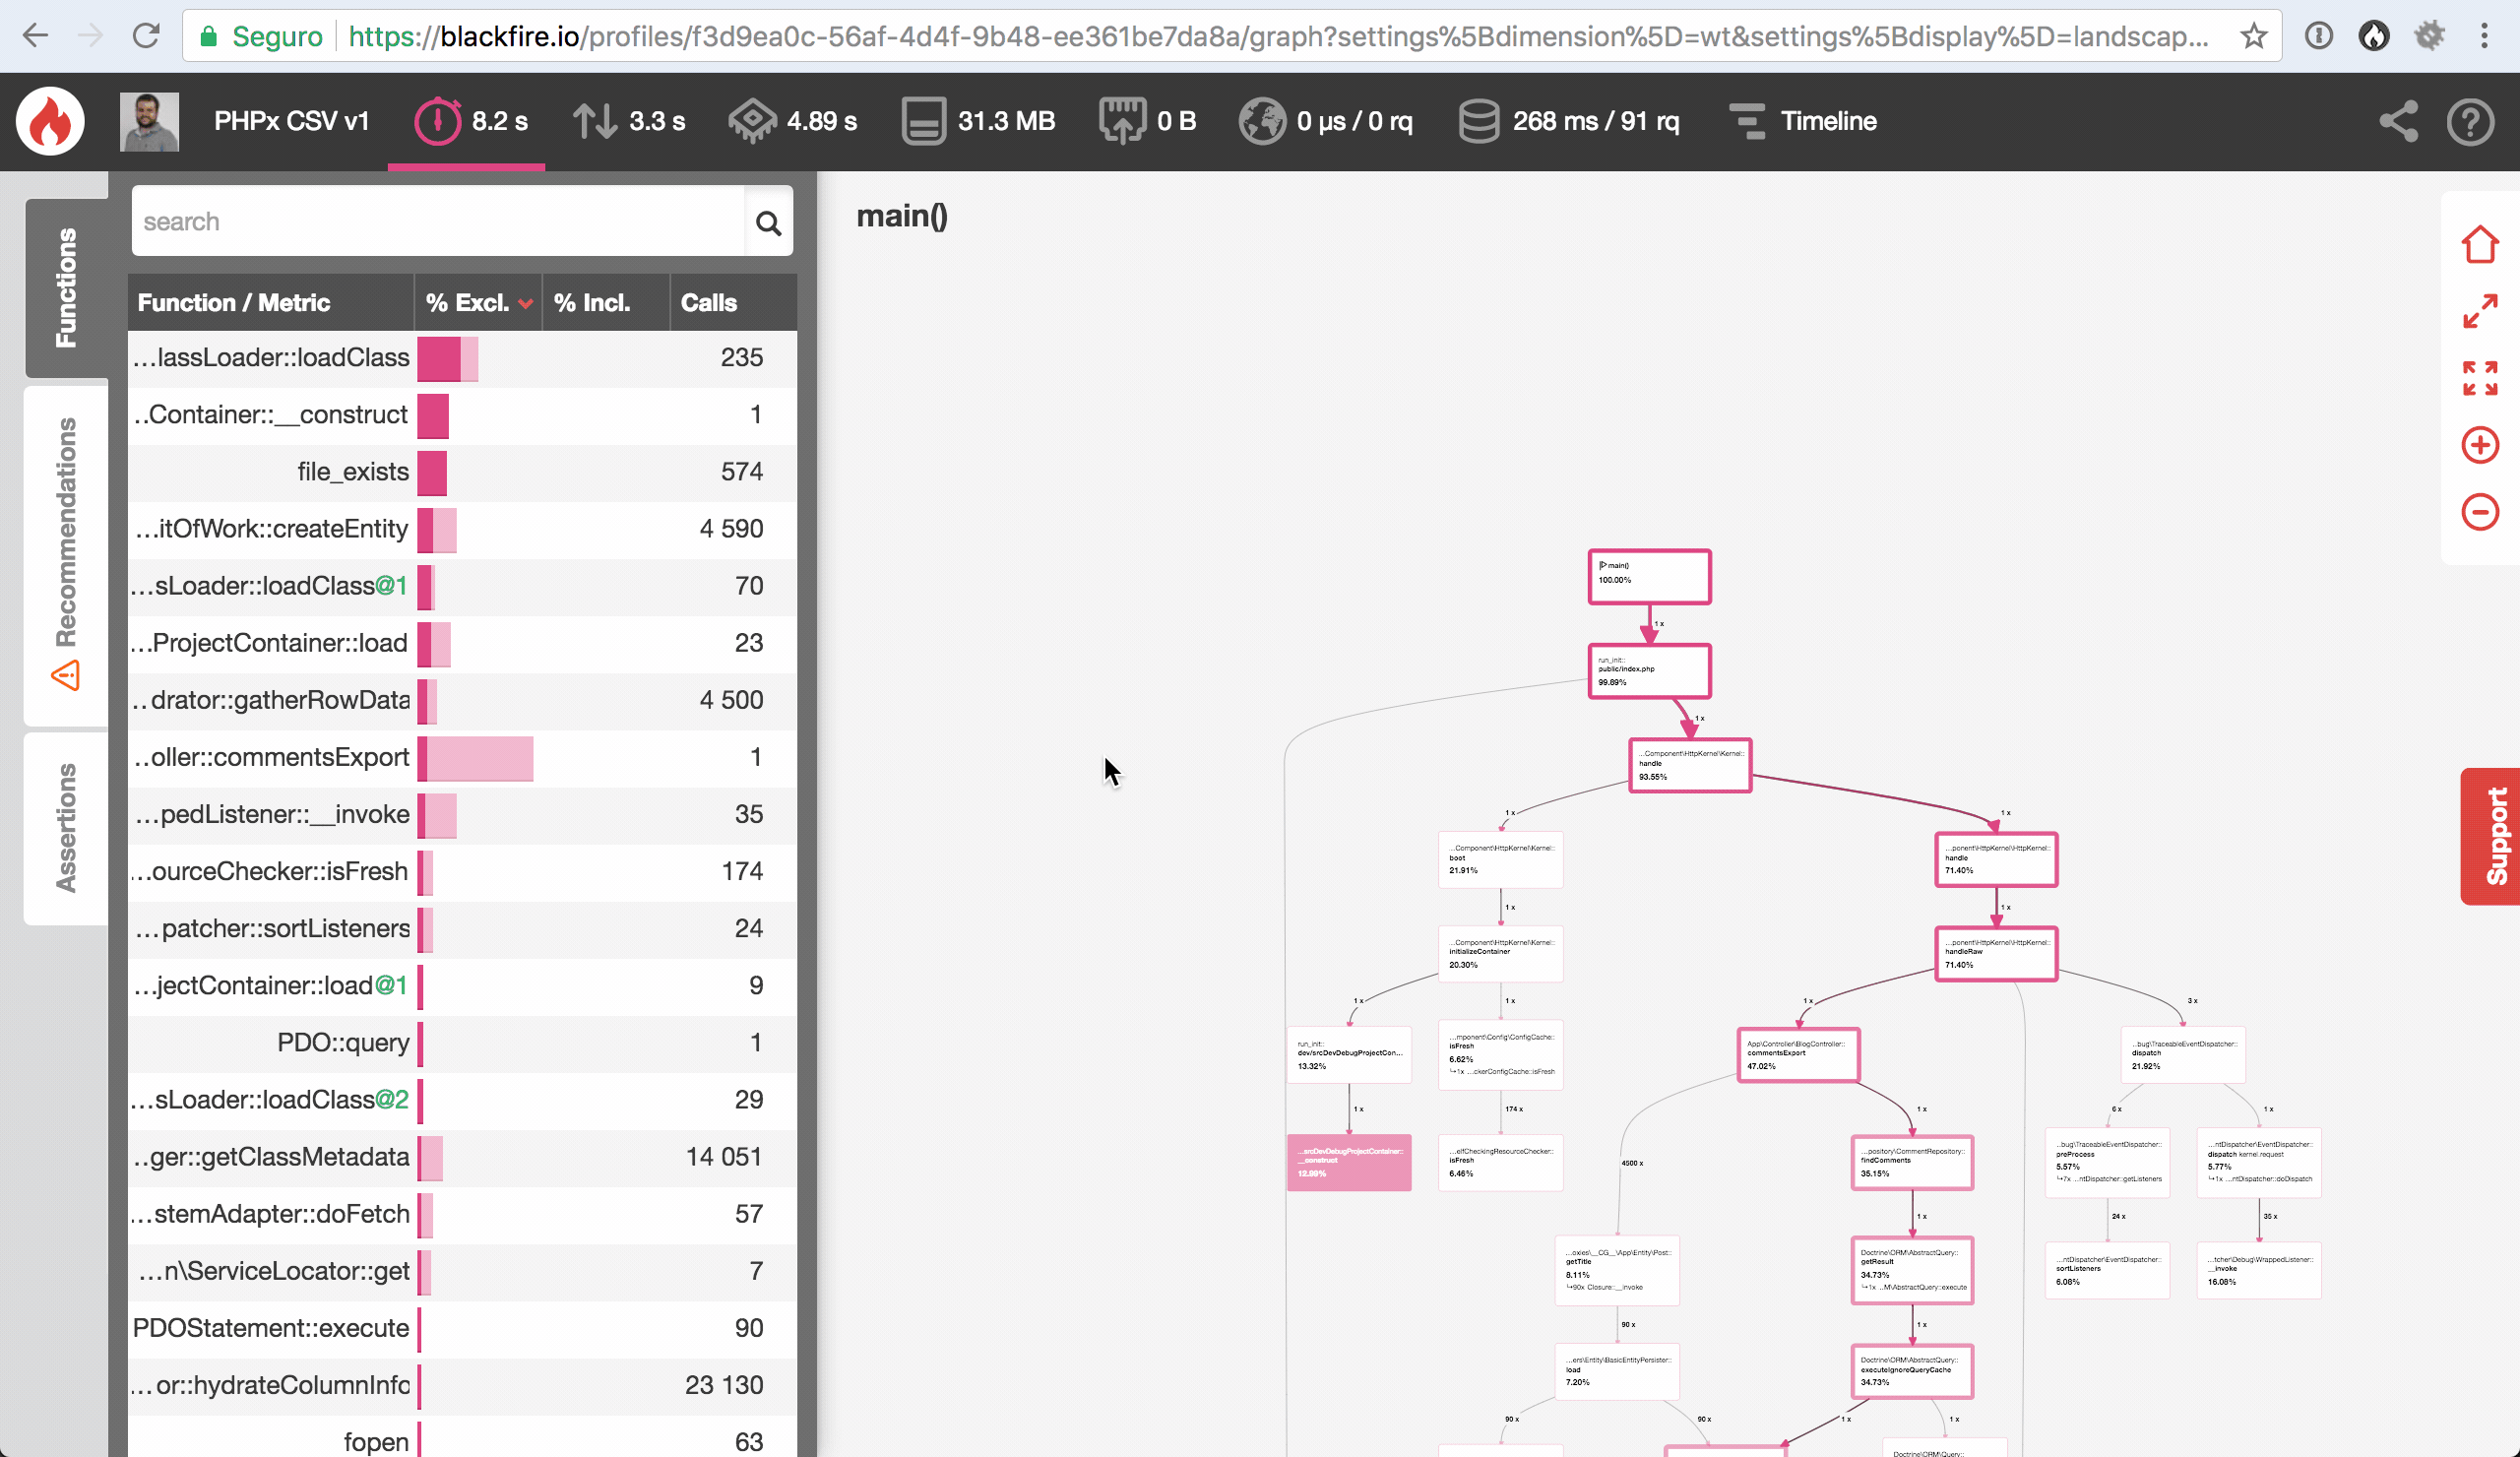Screen dimensions: 2520x1457
Task: Click the Blackfire flame logo
Action: point(50,121)
